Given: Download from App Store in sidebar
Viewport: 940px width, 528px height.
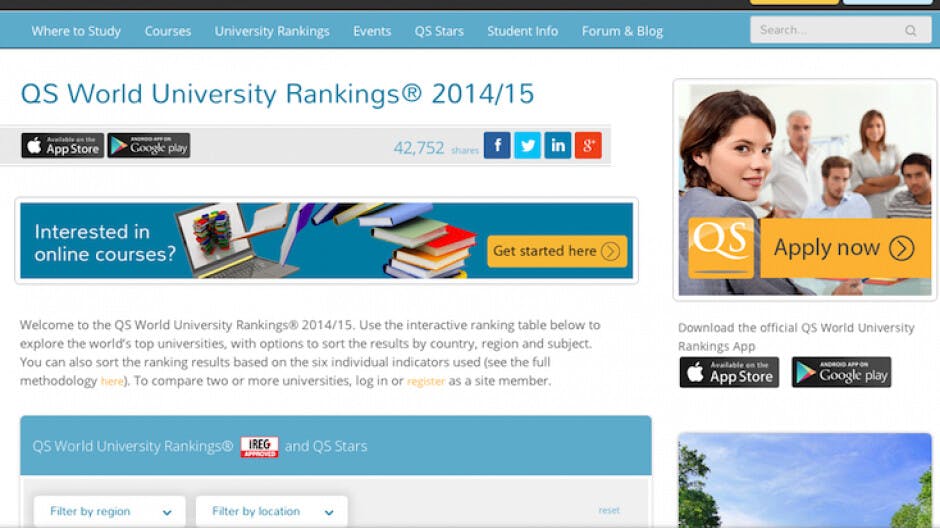Looking at the screenshot, I should tap(729, 372).
